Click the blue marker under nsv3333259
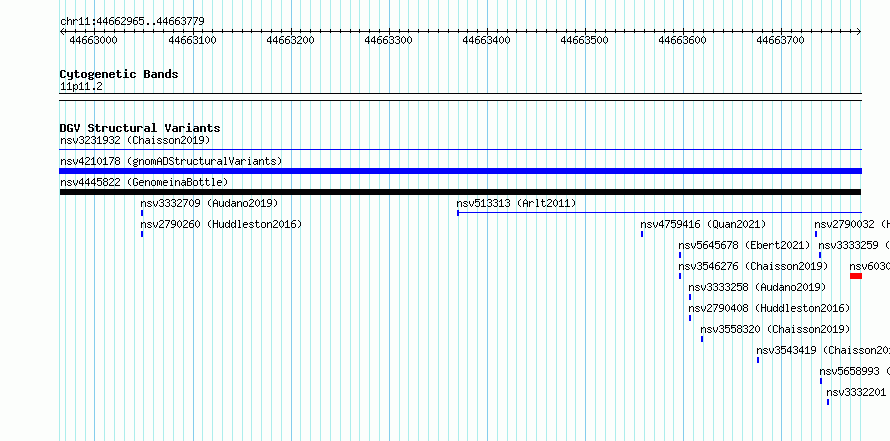The height and width of the screenshot is (441, 890). click(x=820, y=255)
